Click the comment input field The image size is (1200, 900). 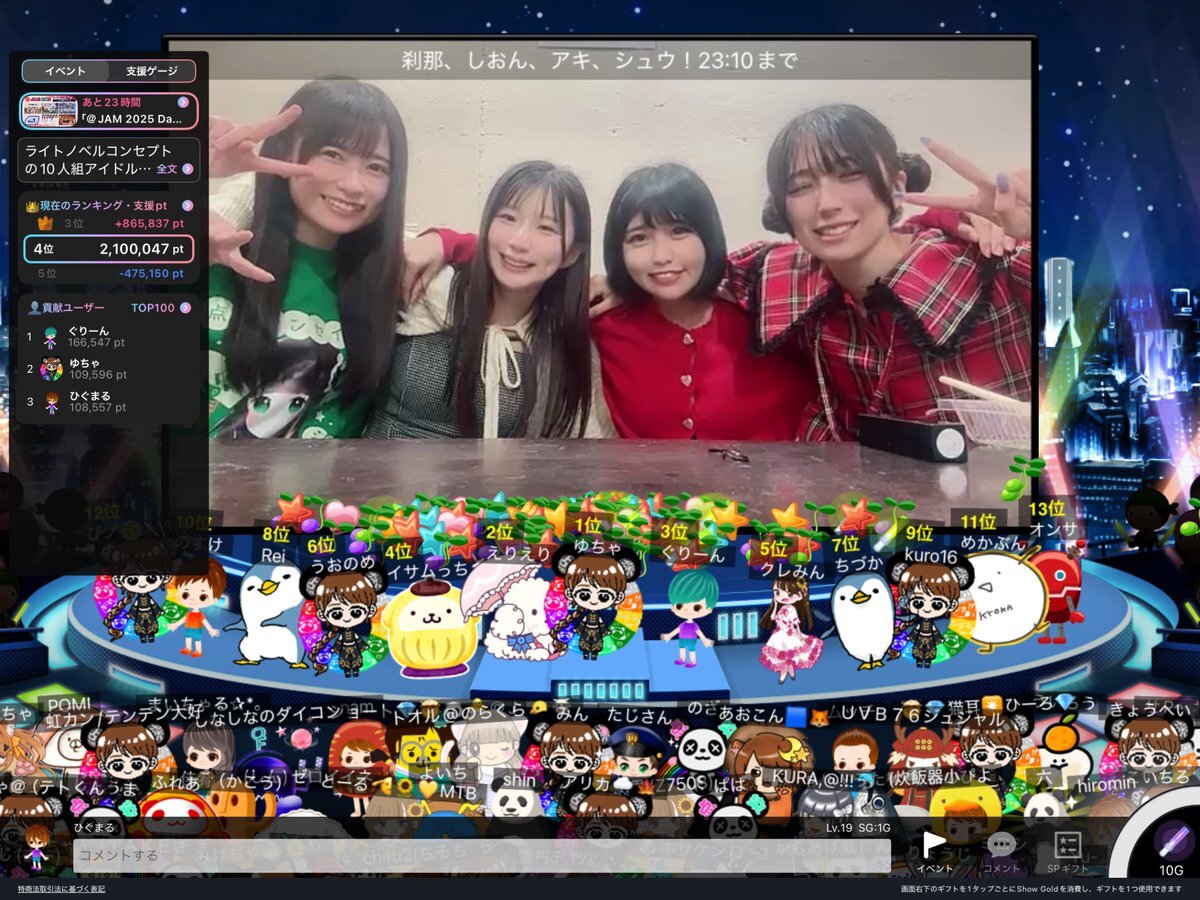point(482,856)
